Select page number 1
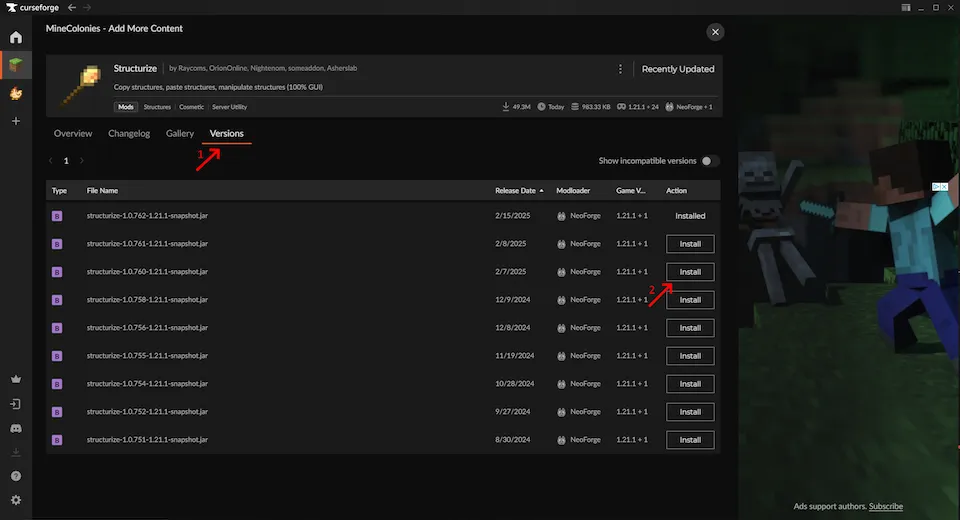The width and height of the screenshot is (960, 520). [66, 160]
